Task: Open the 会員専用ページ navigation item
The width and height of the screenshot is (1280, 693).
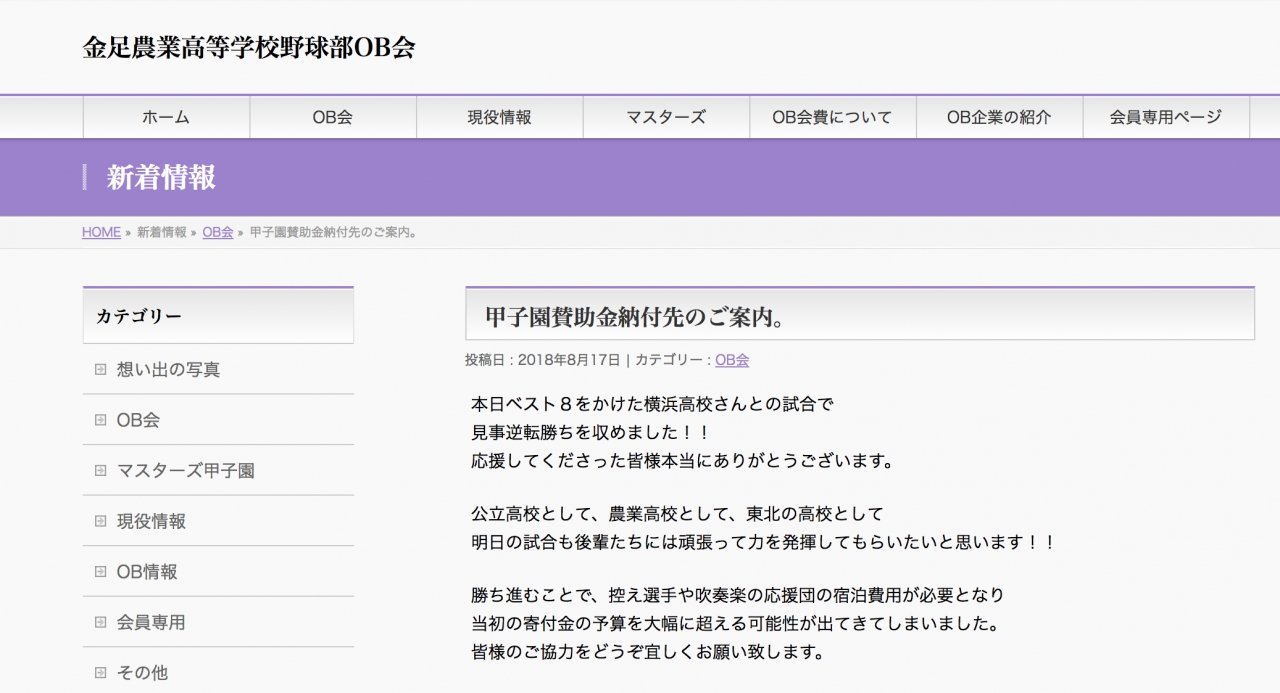Action: coord(1164,117)
